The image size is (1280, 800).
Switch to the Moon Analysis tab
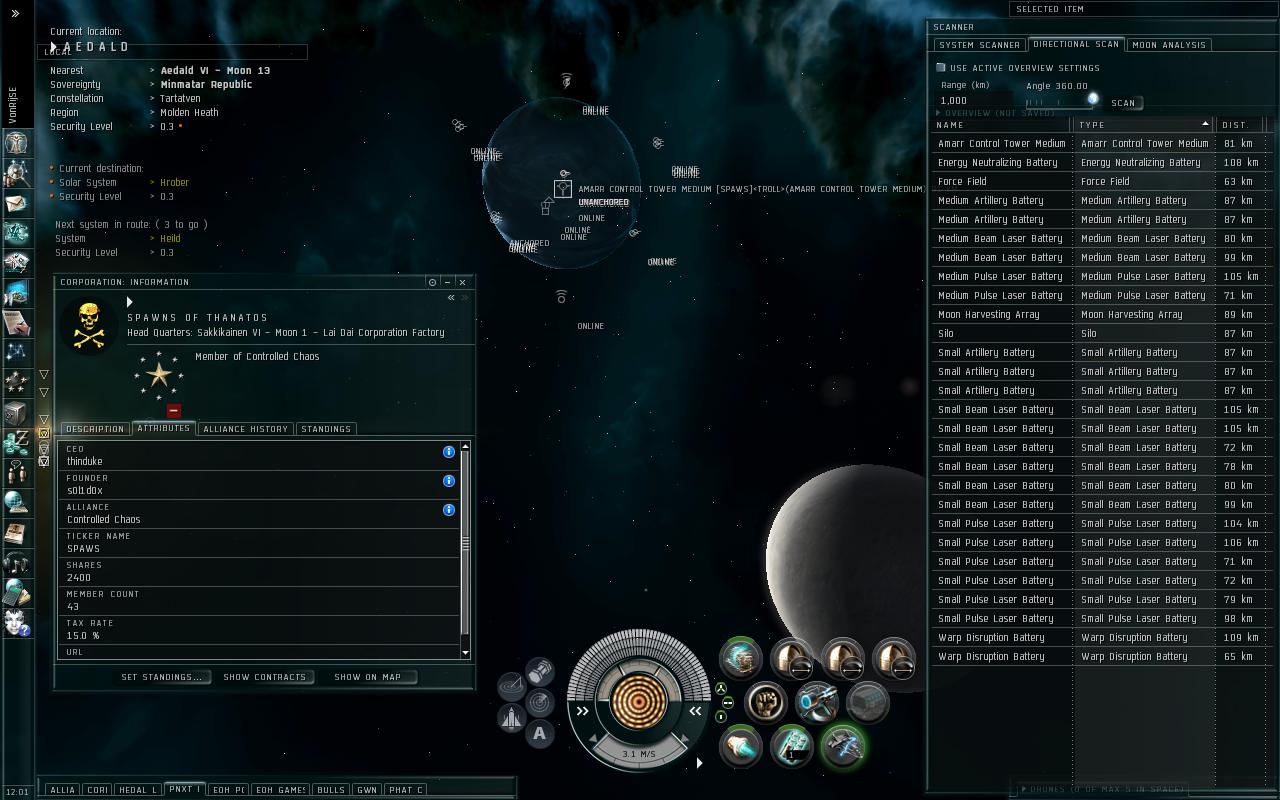click(1169, 45)
